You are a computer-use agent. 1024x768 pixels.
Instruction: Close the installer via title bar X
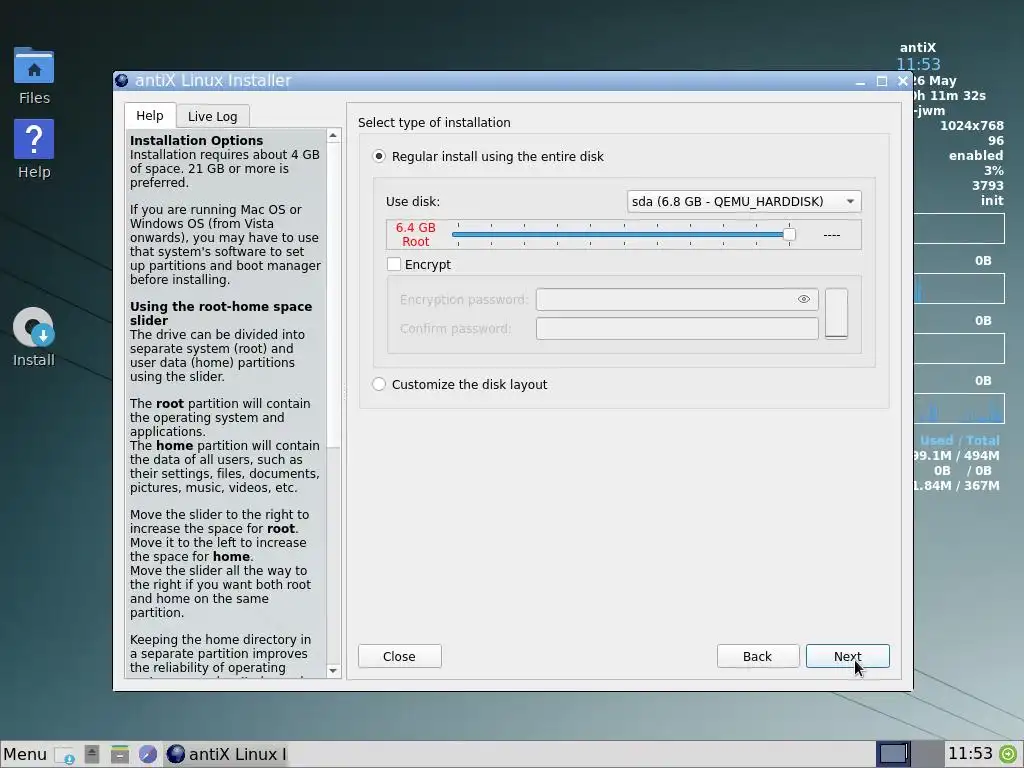(x=903, y=81)
